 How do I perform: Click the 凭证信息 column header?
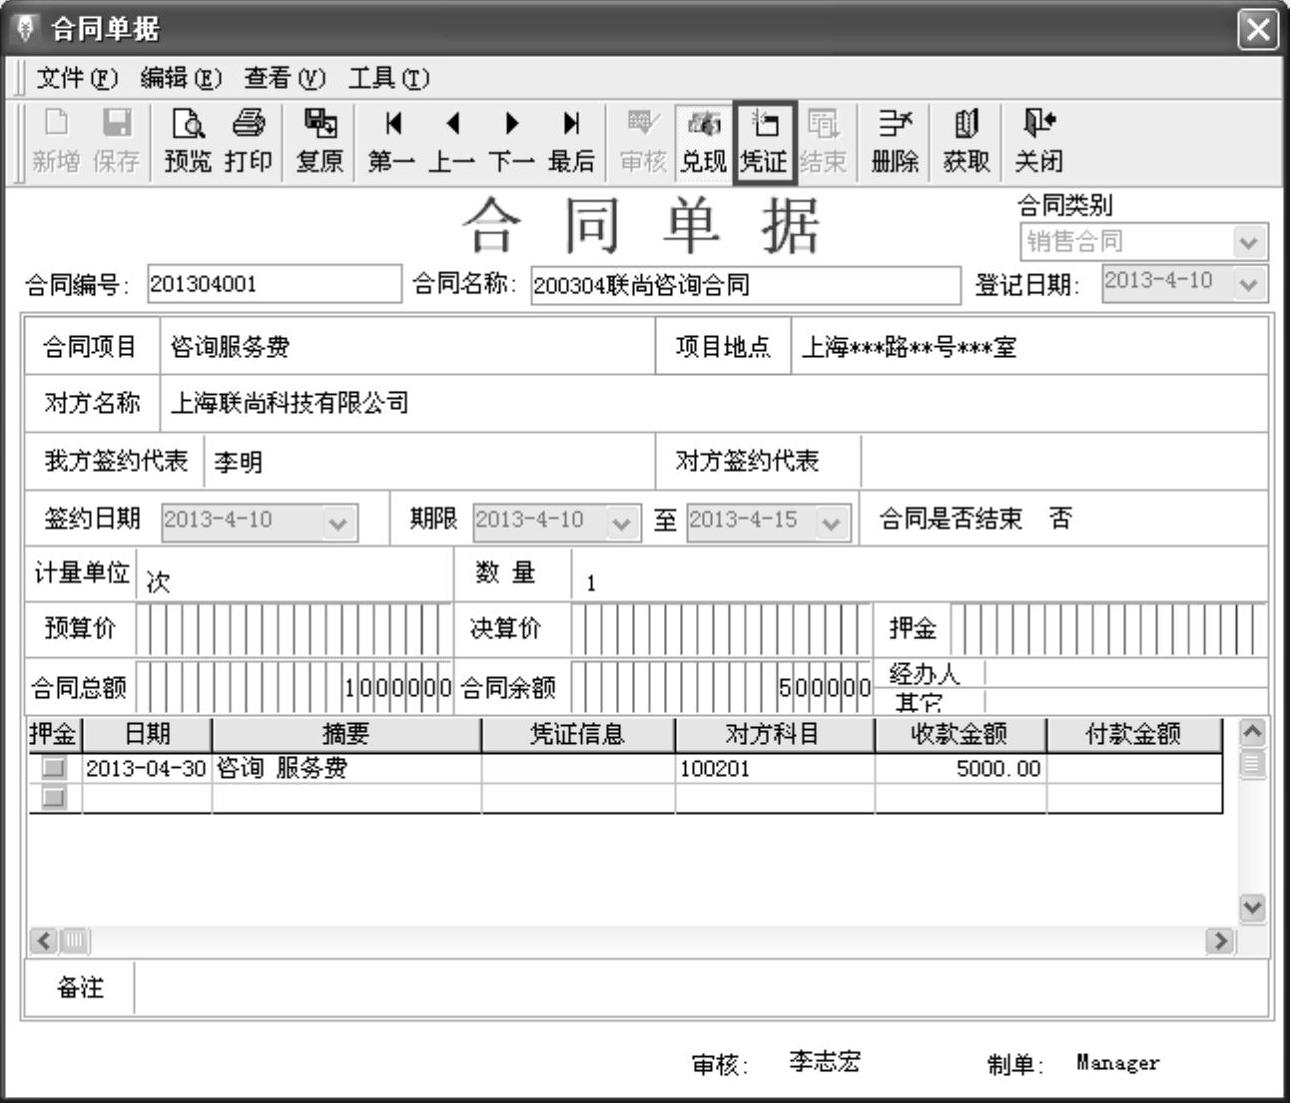coord(578,734)
